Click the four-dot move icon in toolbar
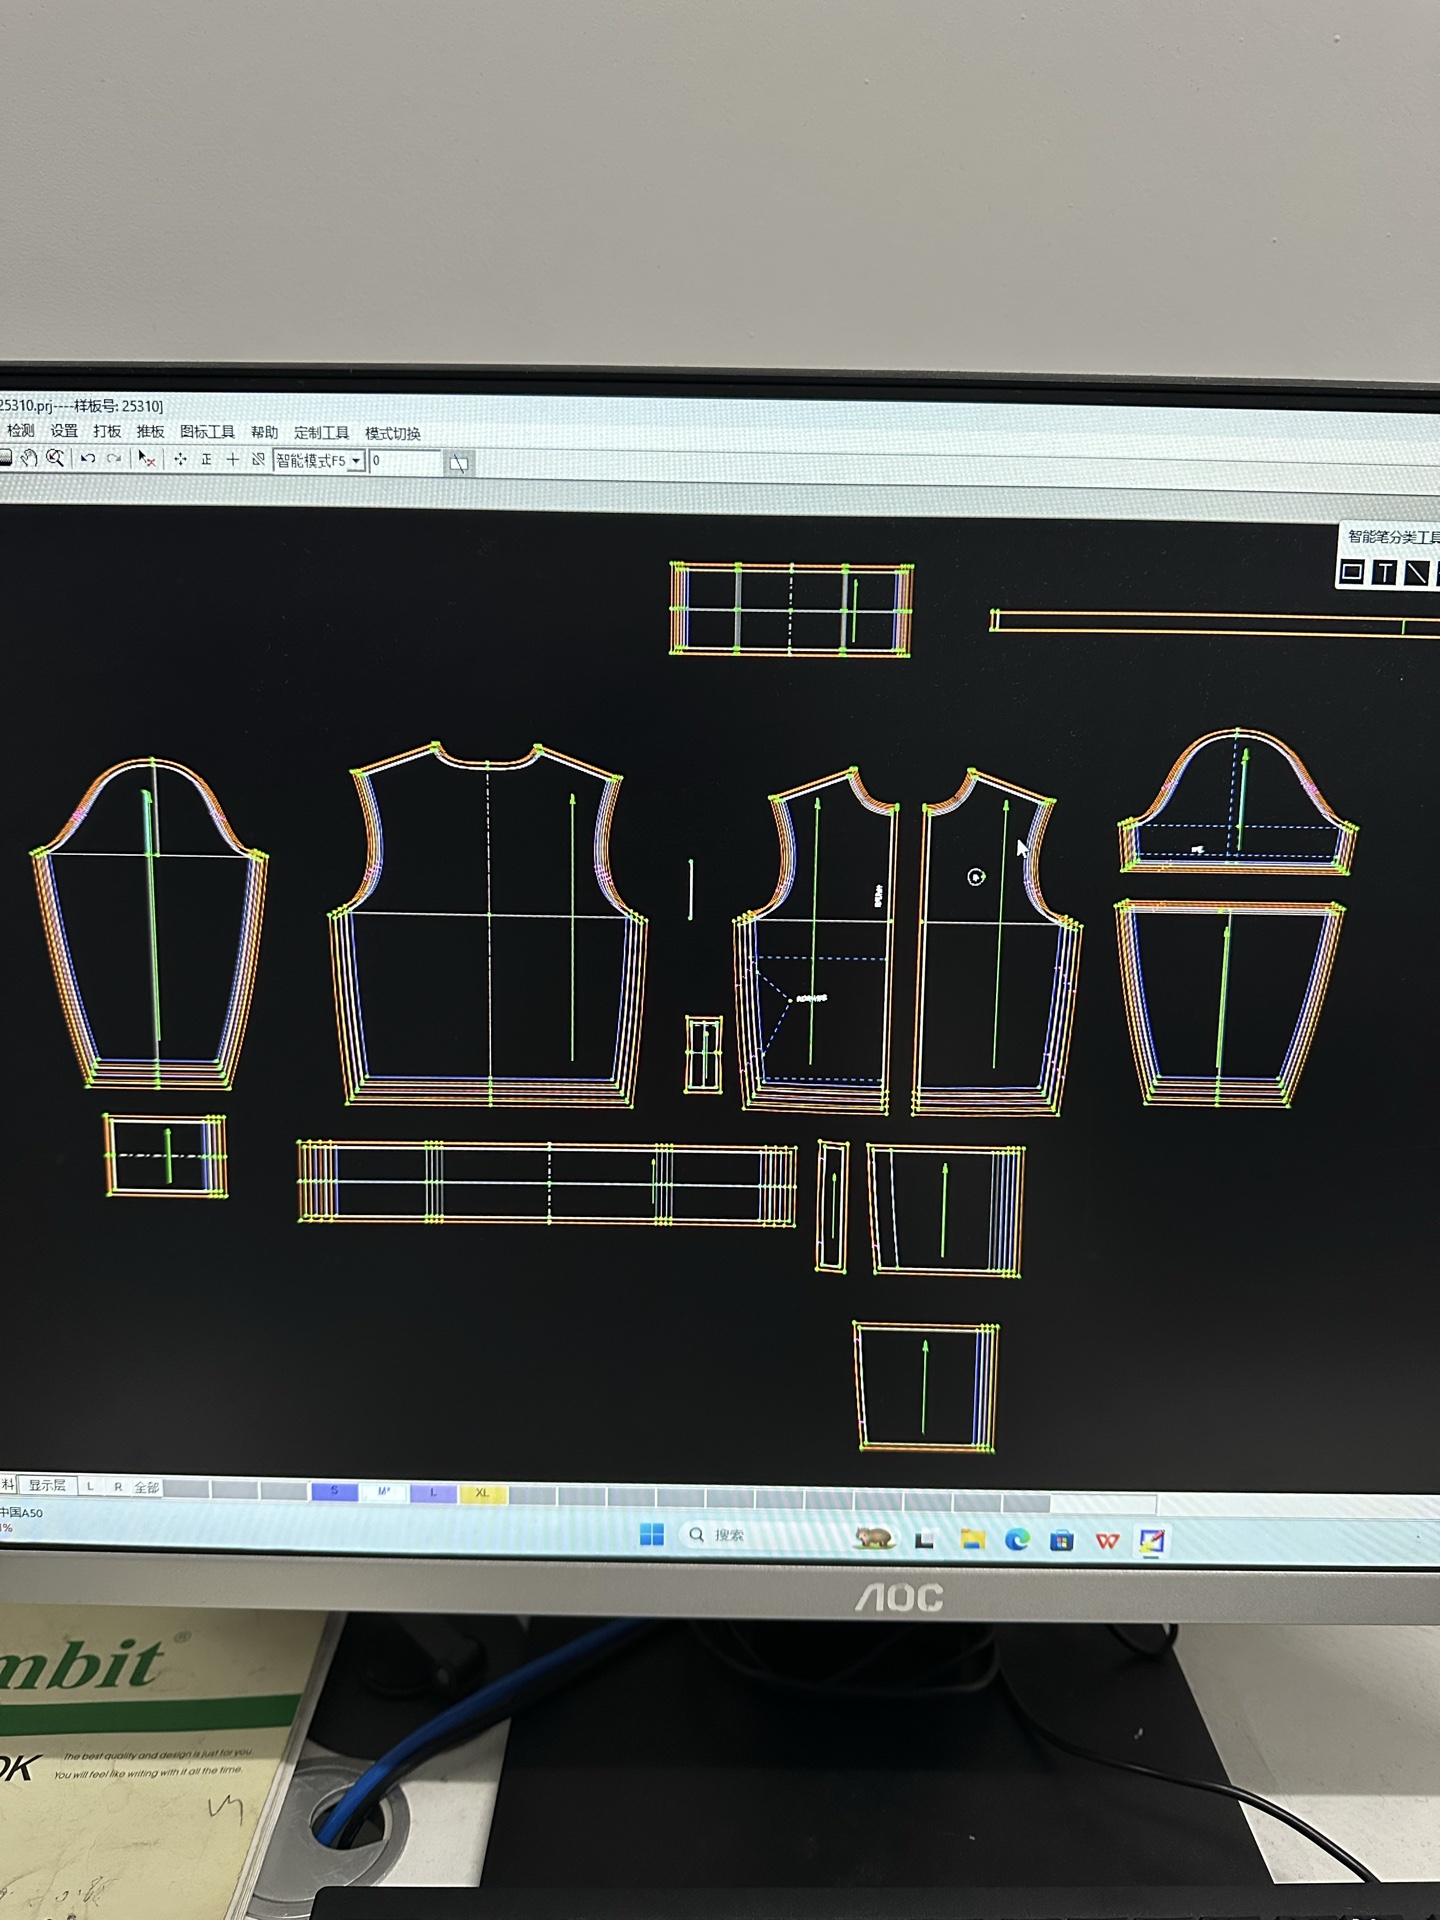Image resolution: width=1440 pixels, height=1920 pixels. (x=180, y=459)
